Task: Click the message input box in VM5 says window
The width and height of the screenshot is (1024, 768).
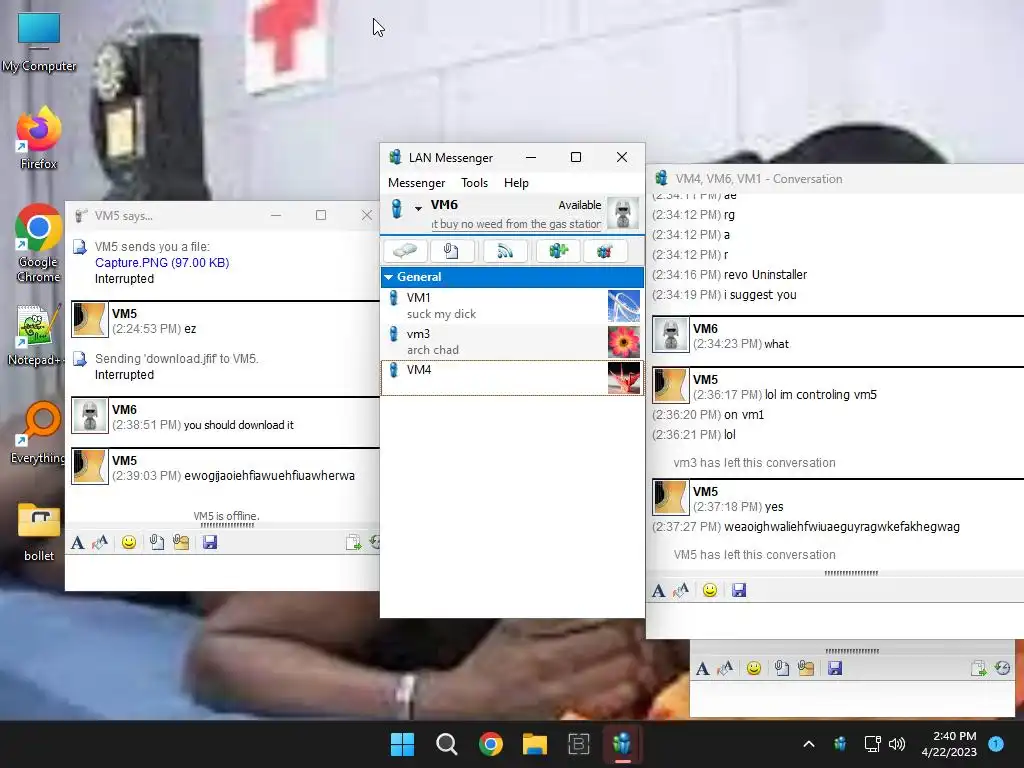Action: click(222, 572)
